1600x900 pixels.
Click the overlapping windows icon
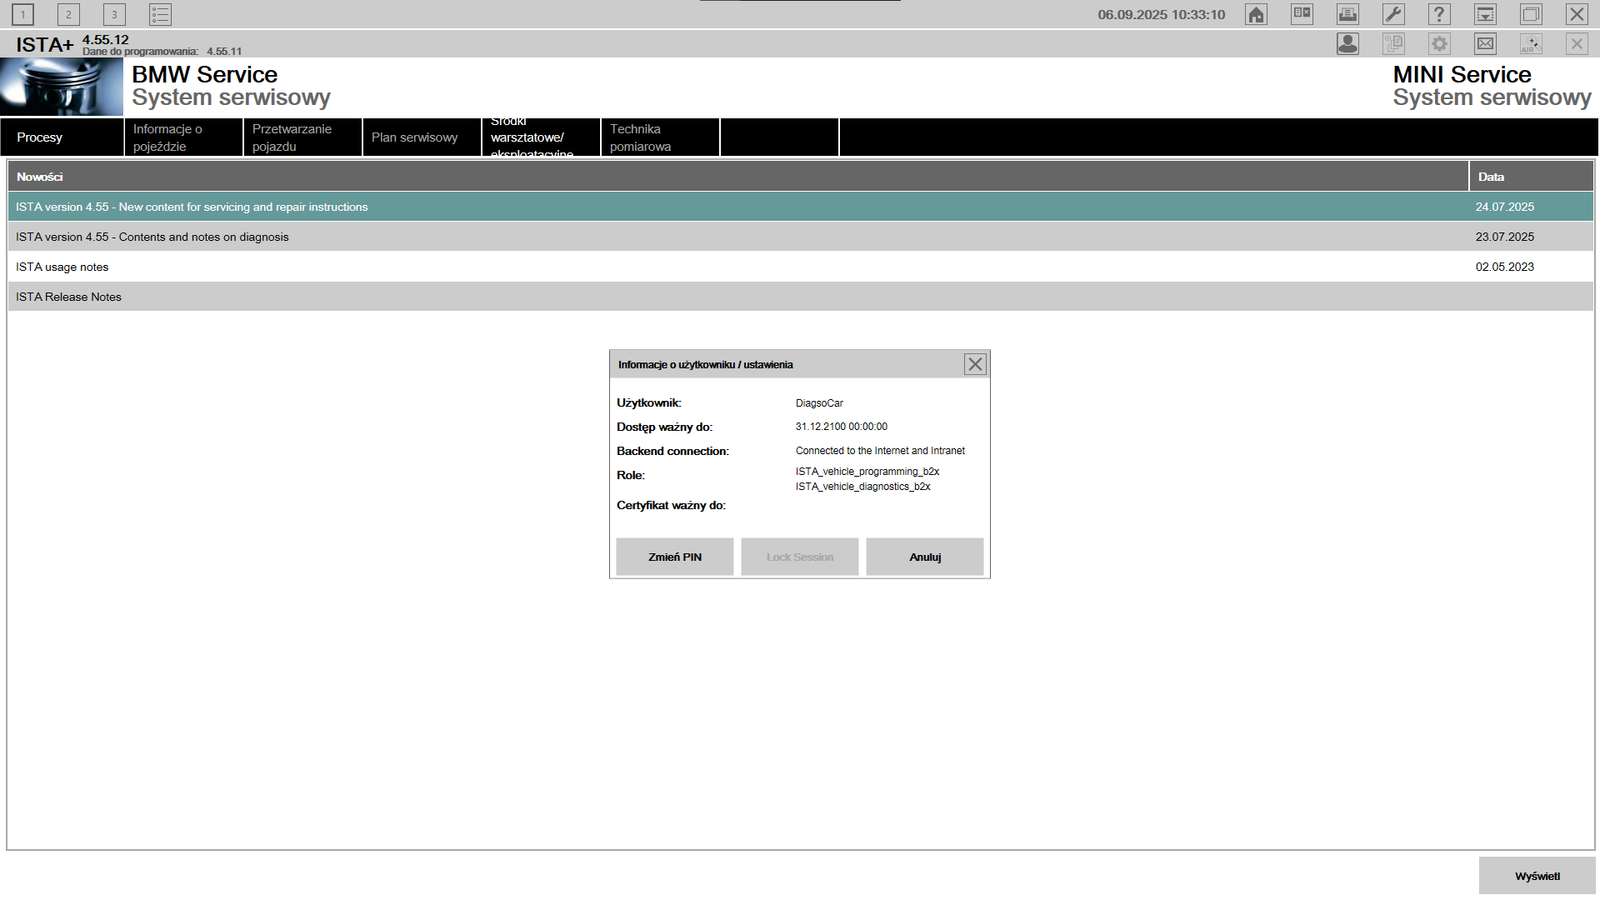pyautogui.click(x=1531, y=14)
